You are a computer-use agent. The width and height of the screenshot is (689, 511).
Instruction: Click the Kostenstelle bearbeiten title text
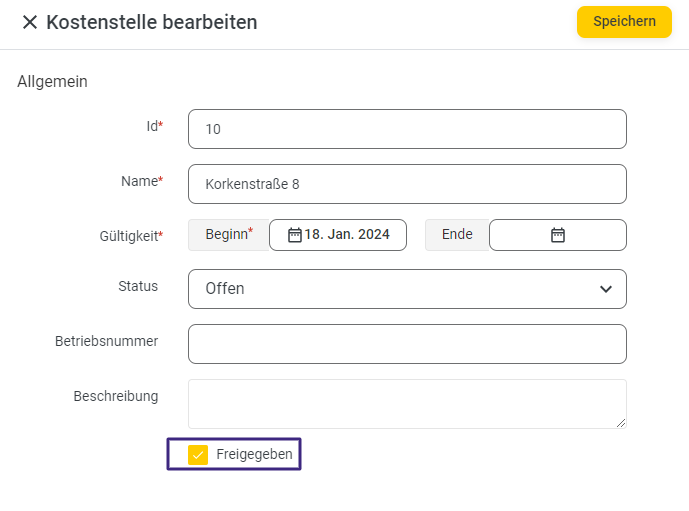click(x=151, y=22)
